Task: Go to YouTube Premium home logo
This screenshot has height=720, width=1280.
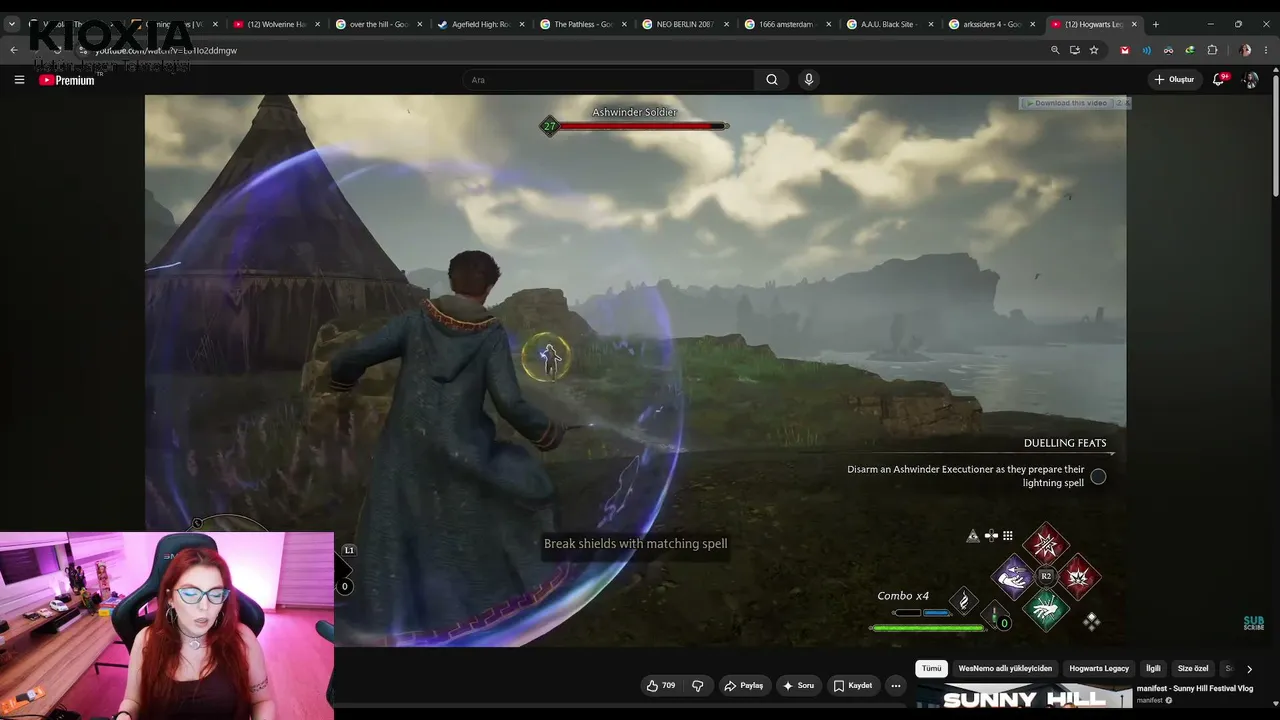Action: pyautogui.click(x=67, y=80)
